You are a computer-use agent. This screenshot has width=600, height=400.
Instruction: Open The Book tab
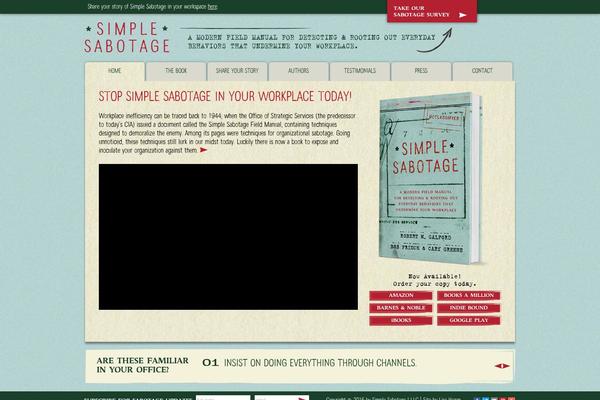(x=176, y=71)
